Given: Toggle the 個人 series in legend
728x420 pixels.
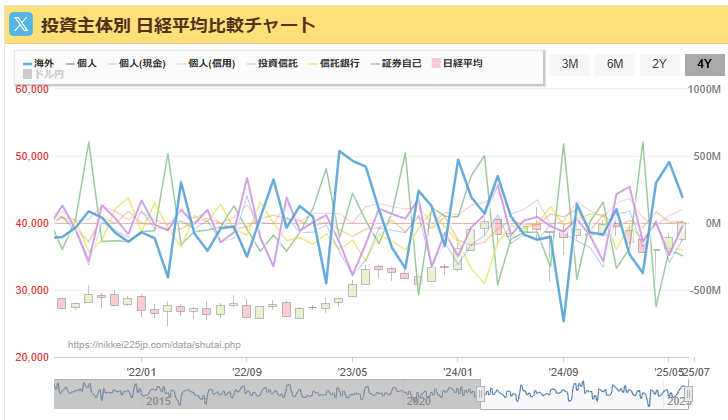Looking at the screenshot, I should (81, 64).
